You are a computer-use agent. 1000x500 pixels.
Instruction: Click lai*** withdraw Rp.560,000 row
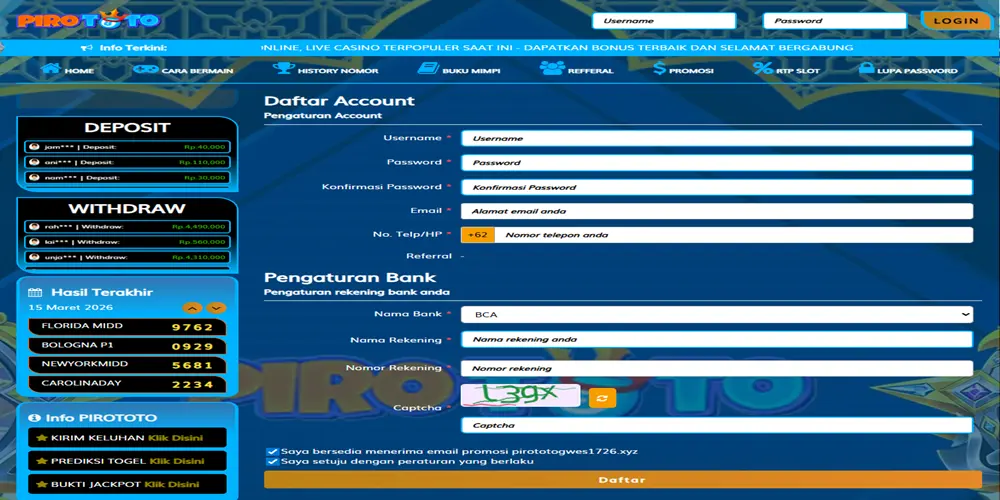[x=128, y=242]
